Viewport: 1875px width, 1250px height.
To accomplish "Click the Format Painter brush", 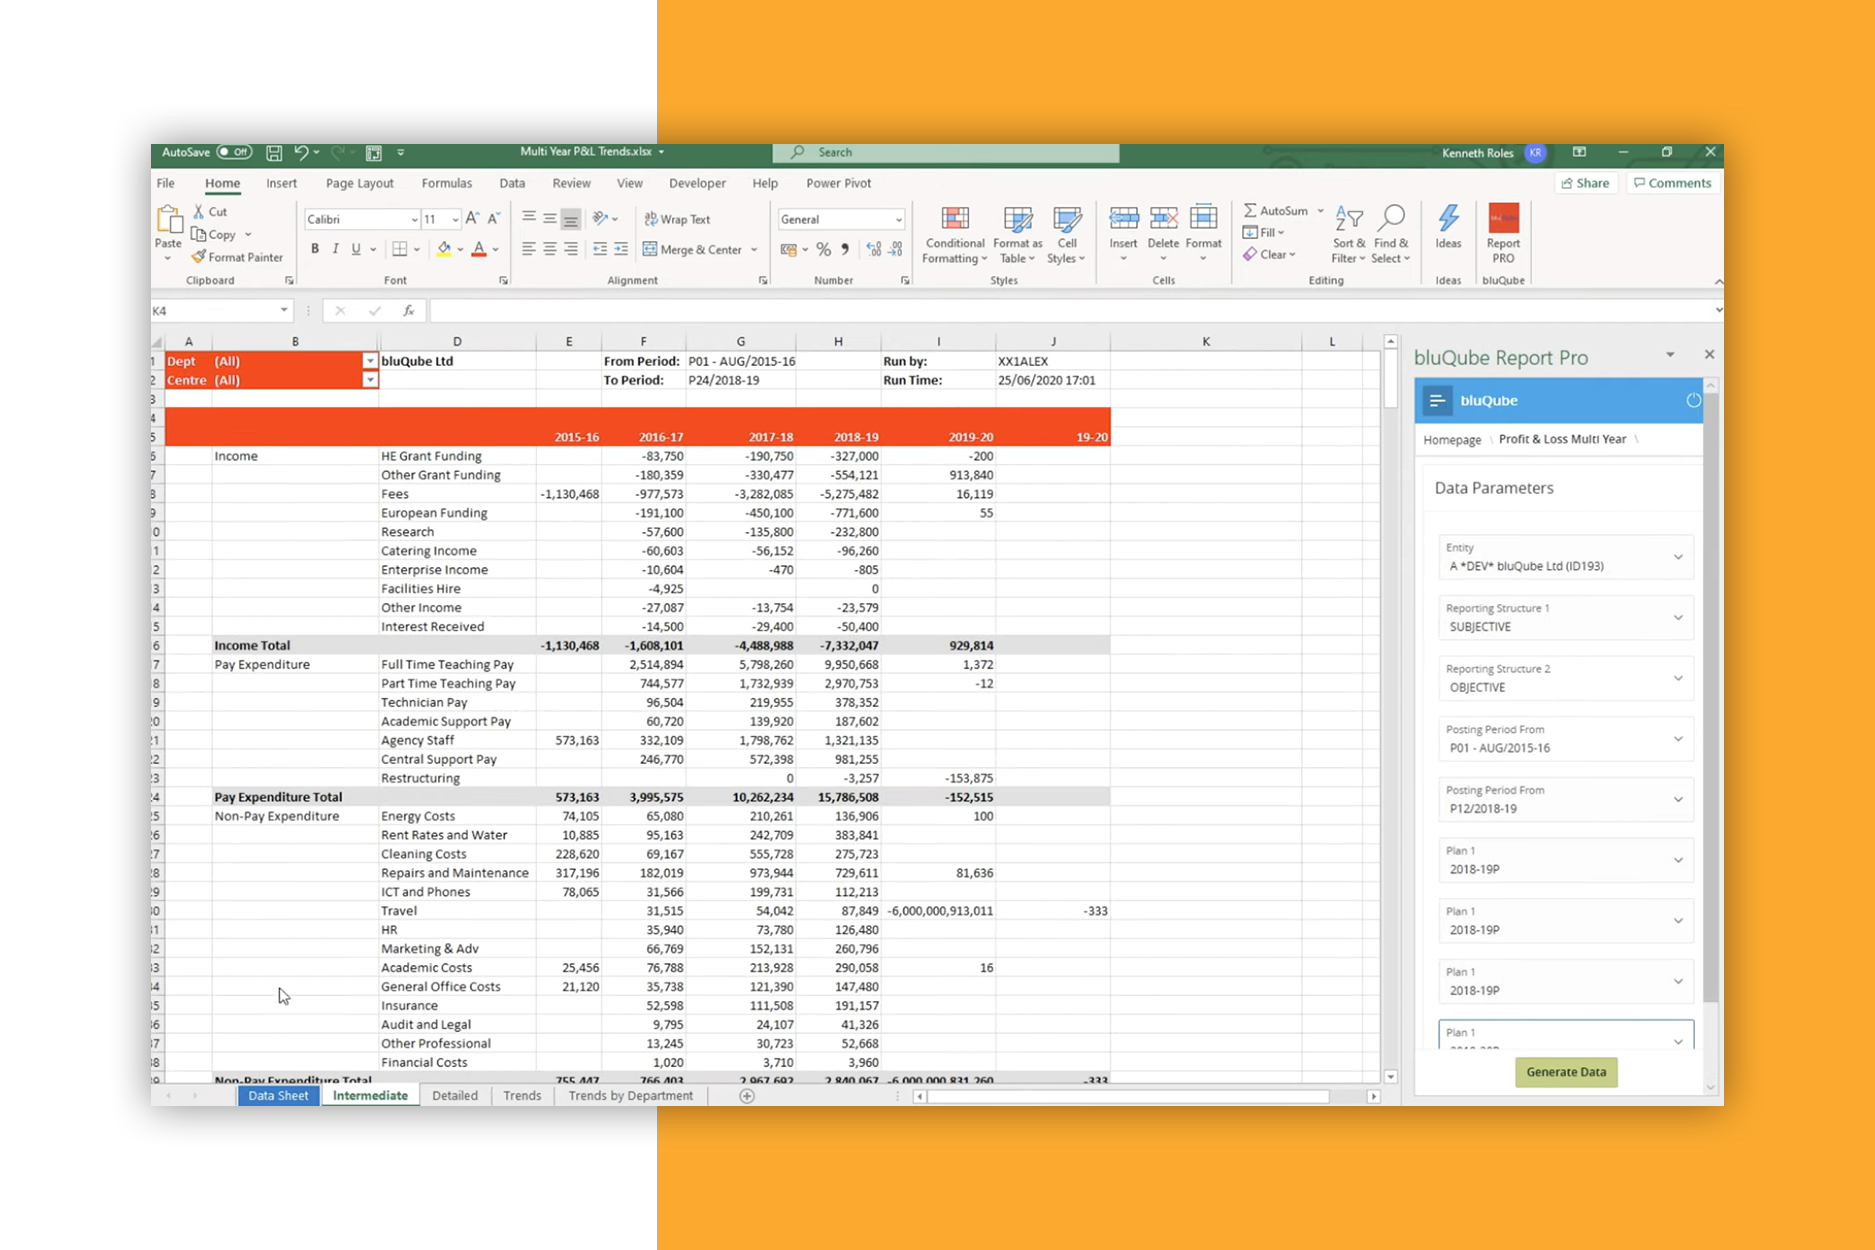I will click(199, 257).
